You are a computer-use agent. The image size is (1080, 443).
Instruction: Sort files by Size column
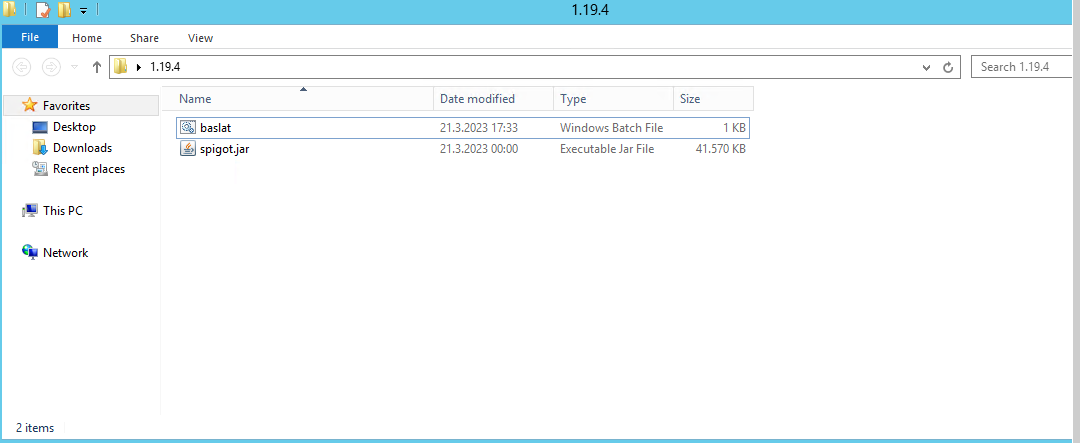click(713, 99)
